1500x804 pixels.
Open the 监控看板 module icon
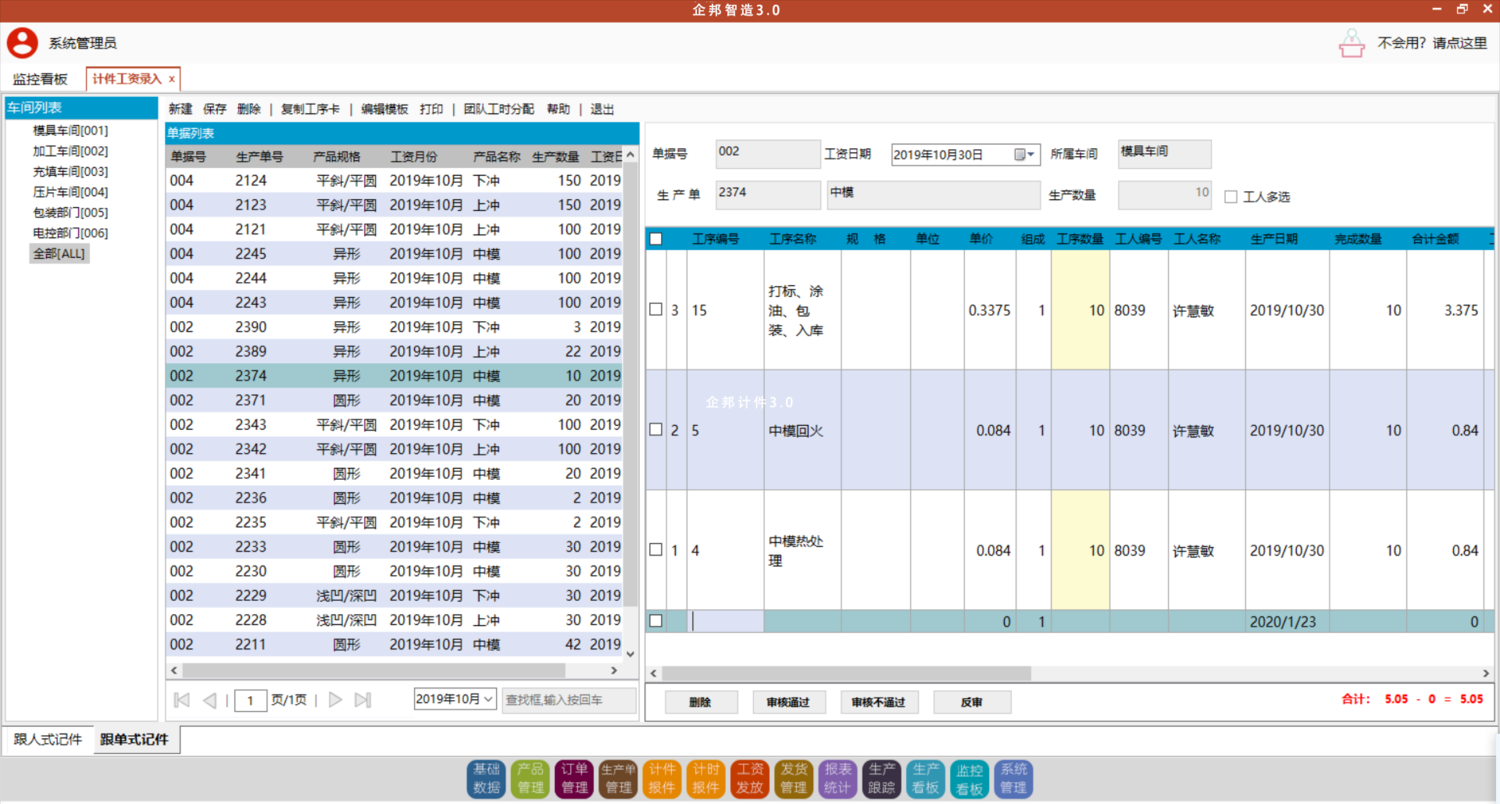pyautogui.click(x=970, y=779)
